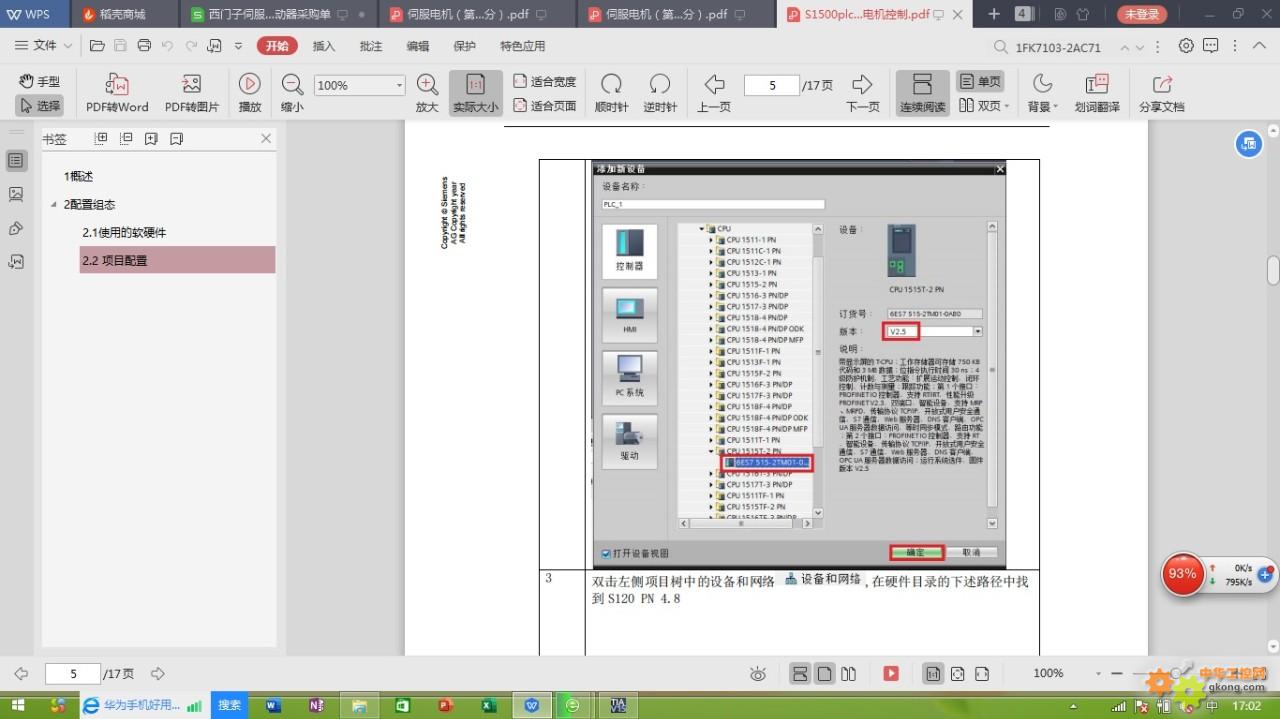Open the thumbnail panel icon in left sidebar

pos(16,194)
